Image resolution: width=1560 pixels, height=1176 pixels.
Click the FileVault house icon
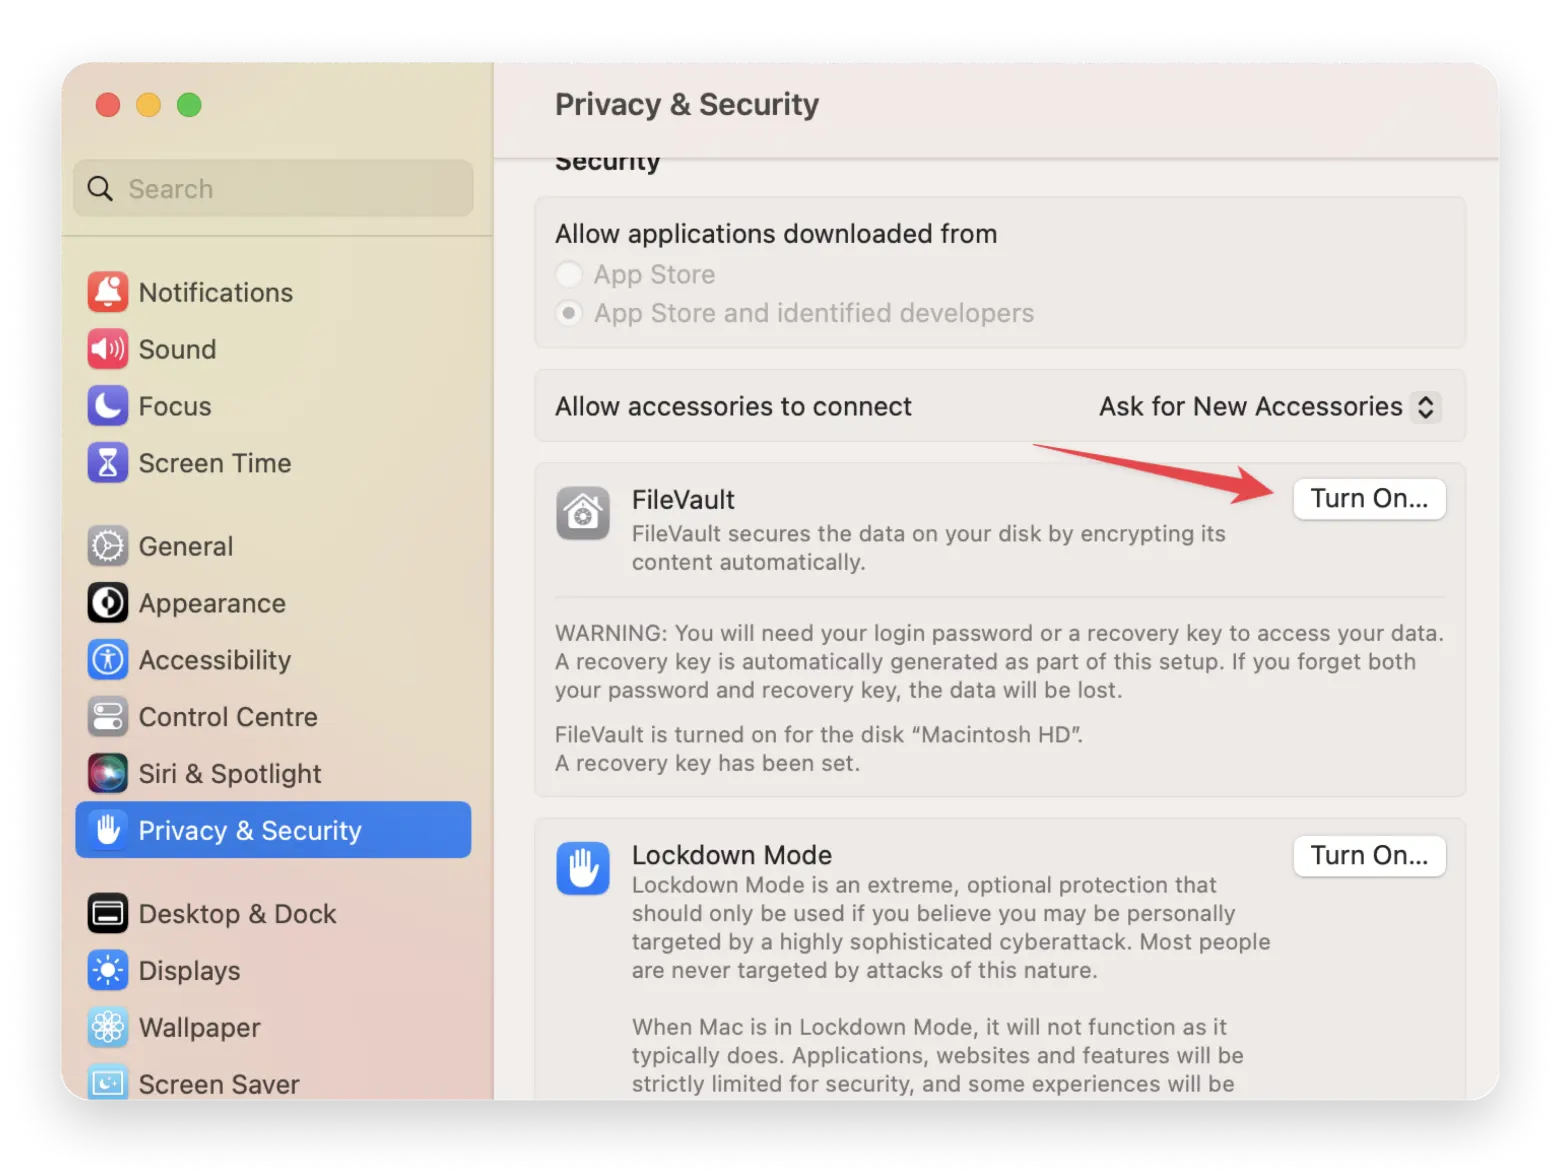pos(583,513)
